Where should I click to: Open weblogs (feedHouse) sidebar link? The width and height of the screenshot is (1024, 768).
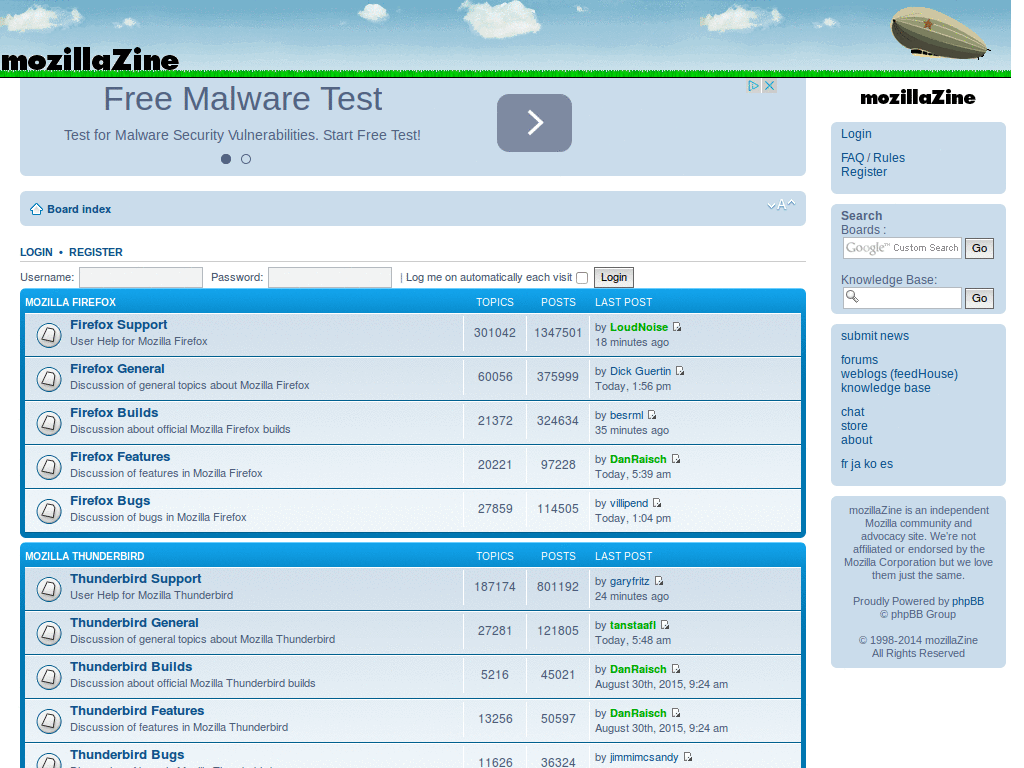coord(899,374)
